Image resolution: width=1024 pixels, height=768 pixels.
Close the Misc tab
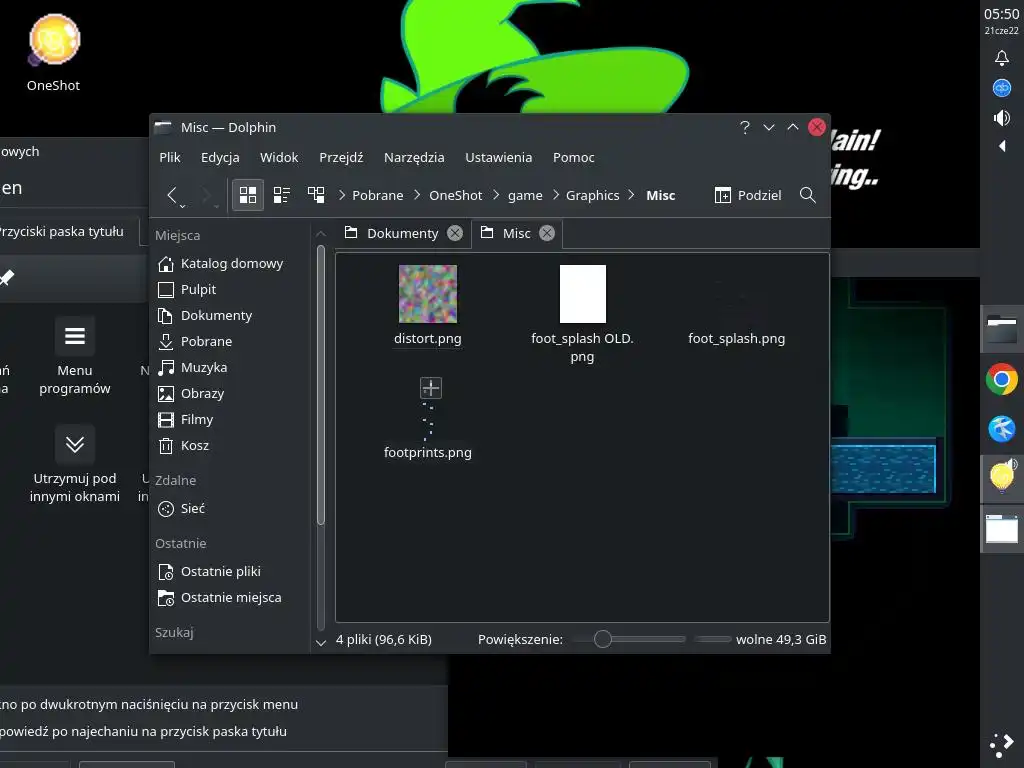[x=547, y=233]
